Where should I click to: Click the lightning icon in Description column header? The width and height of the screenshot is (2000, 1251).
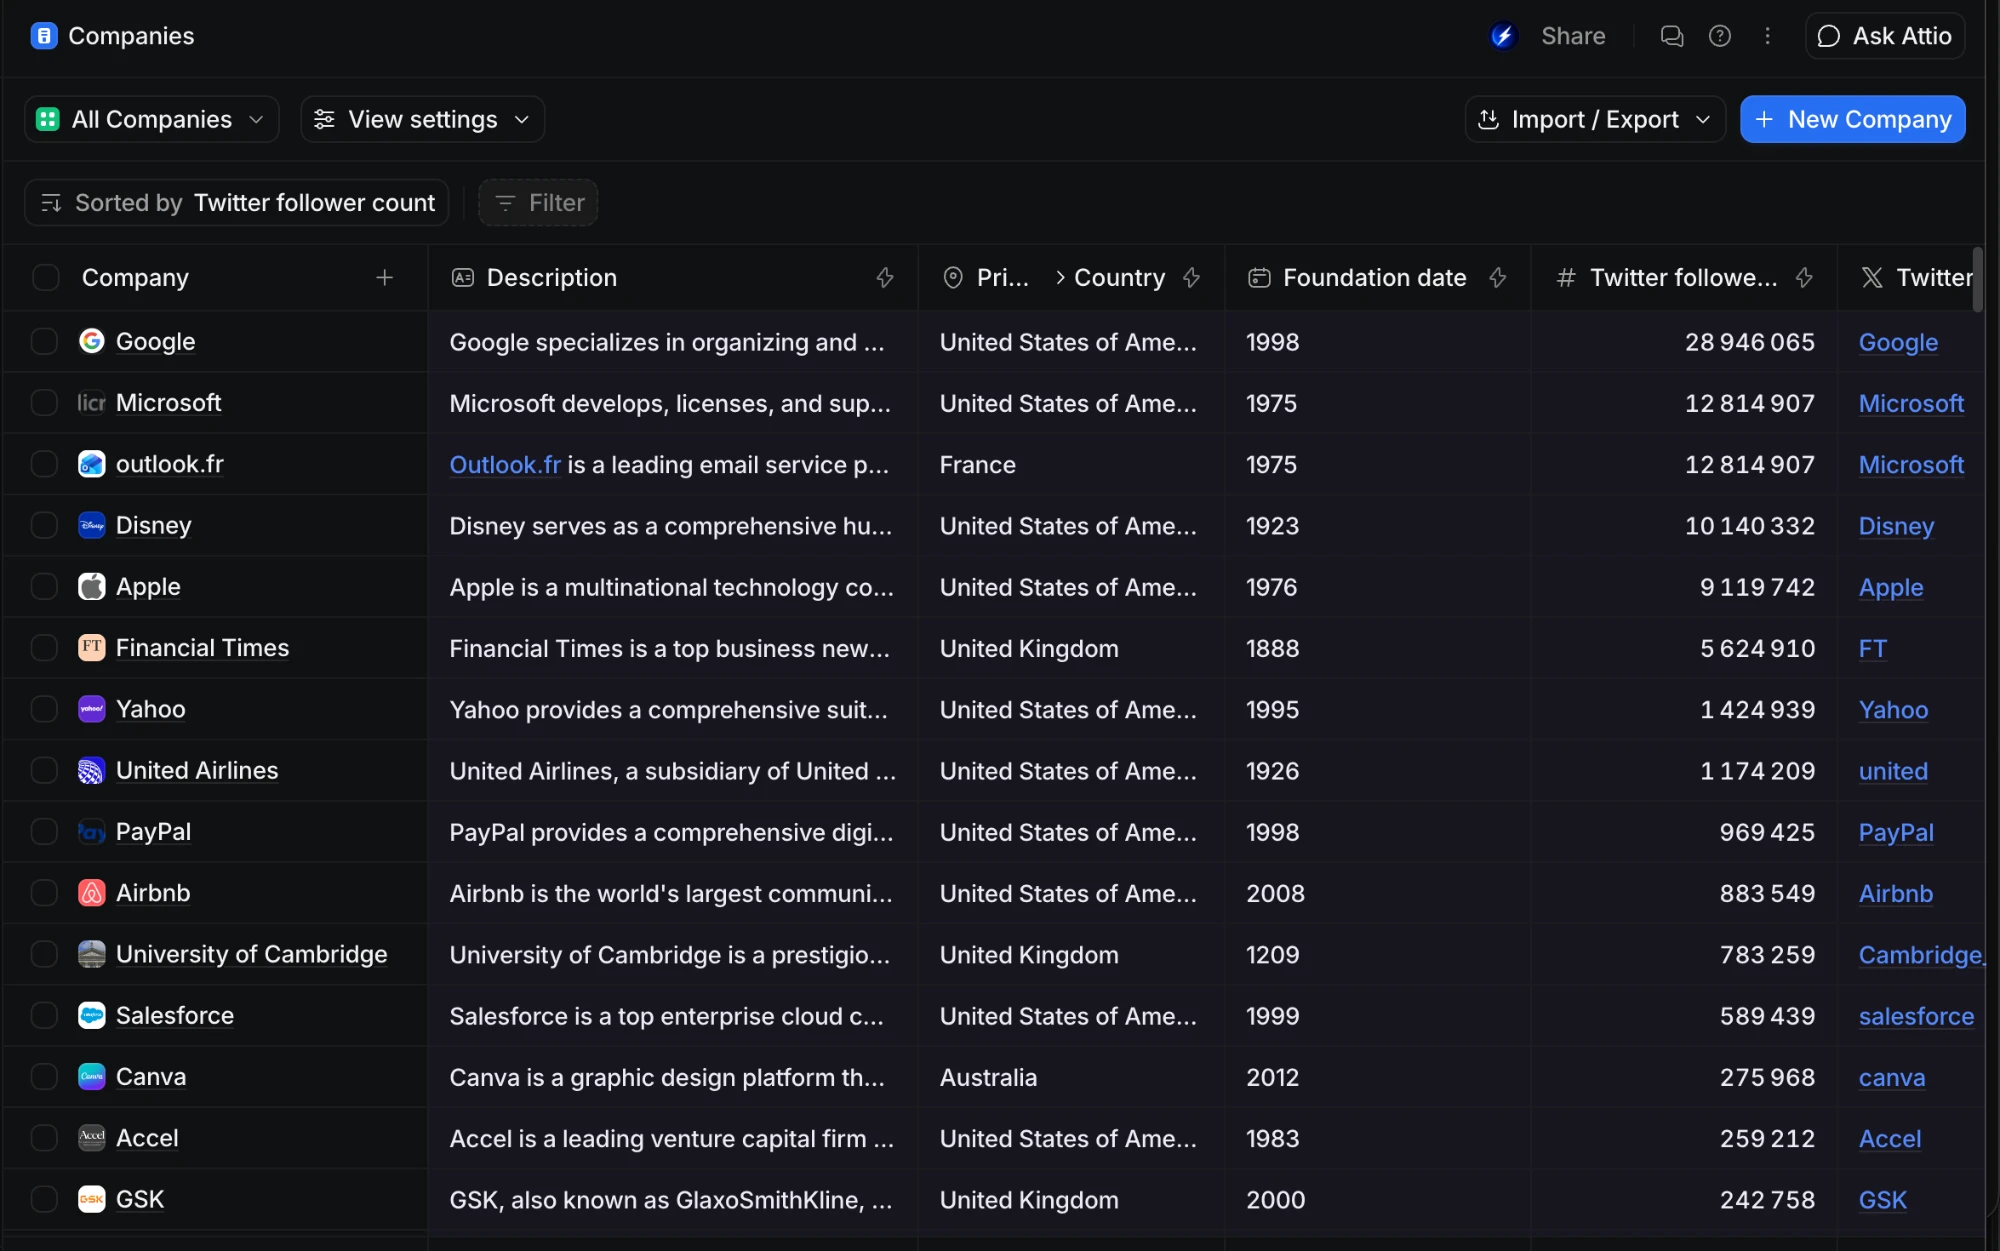pyautogui.click(x=885, y=277)
